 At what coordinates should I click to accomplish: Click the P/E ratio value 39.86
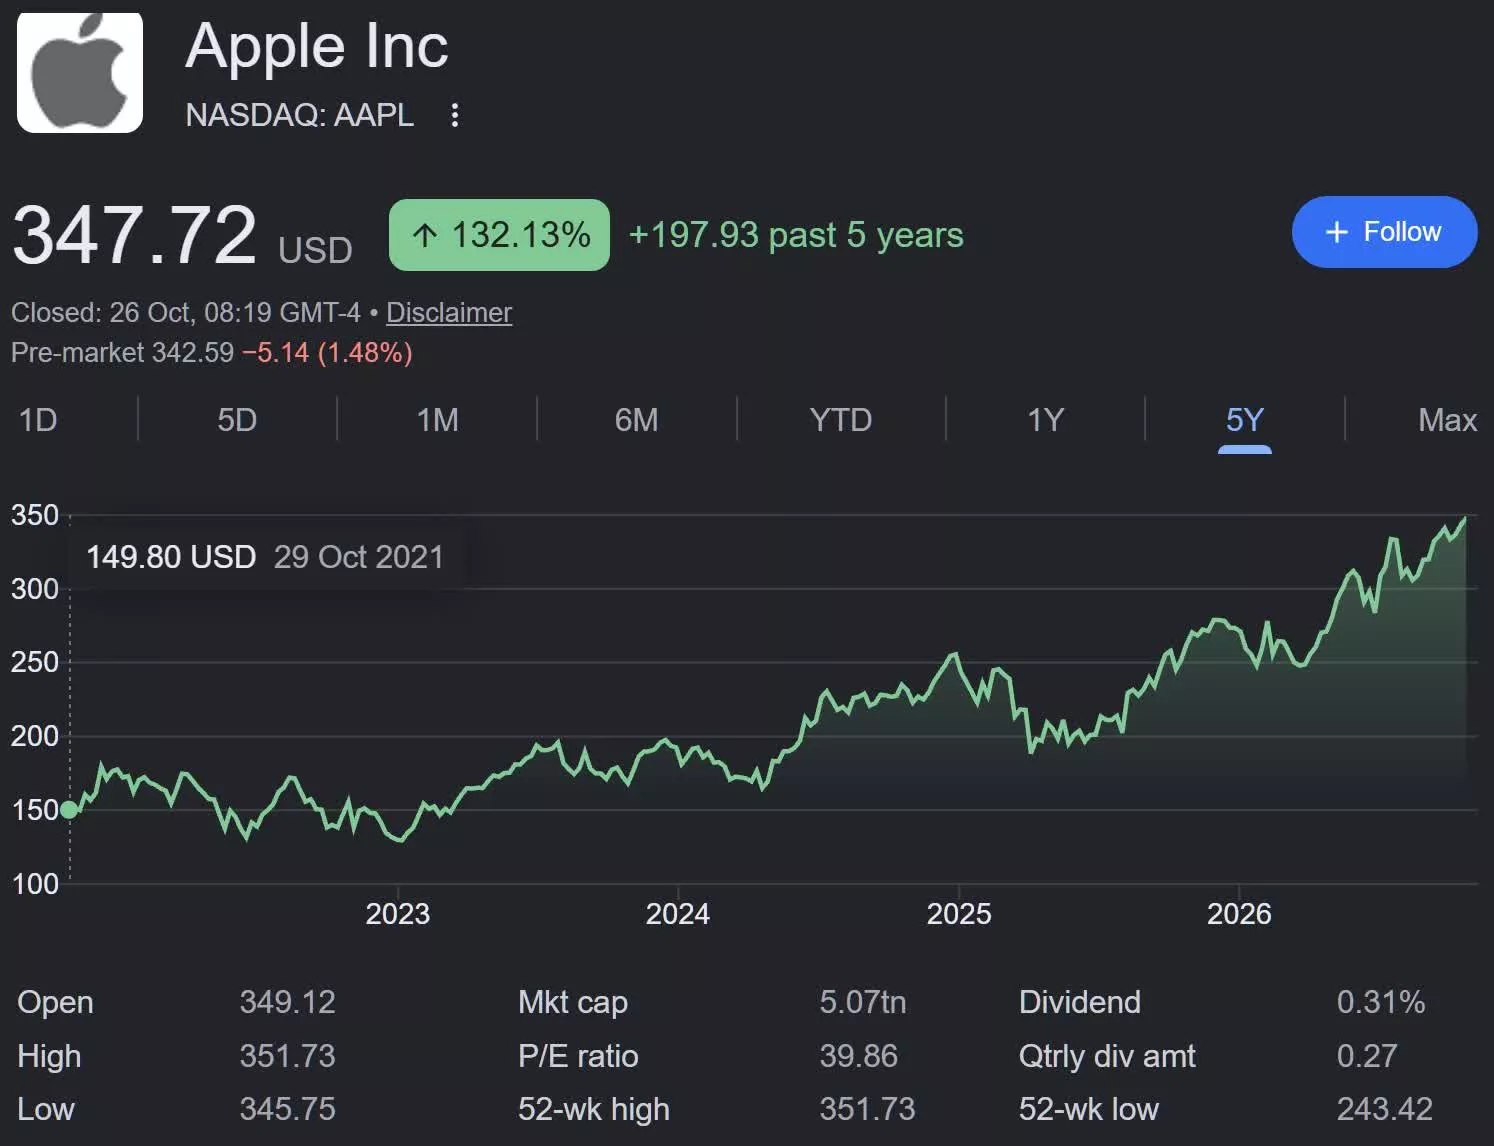[858, 1056]
